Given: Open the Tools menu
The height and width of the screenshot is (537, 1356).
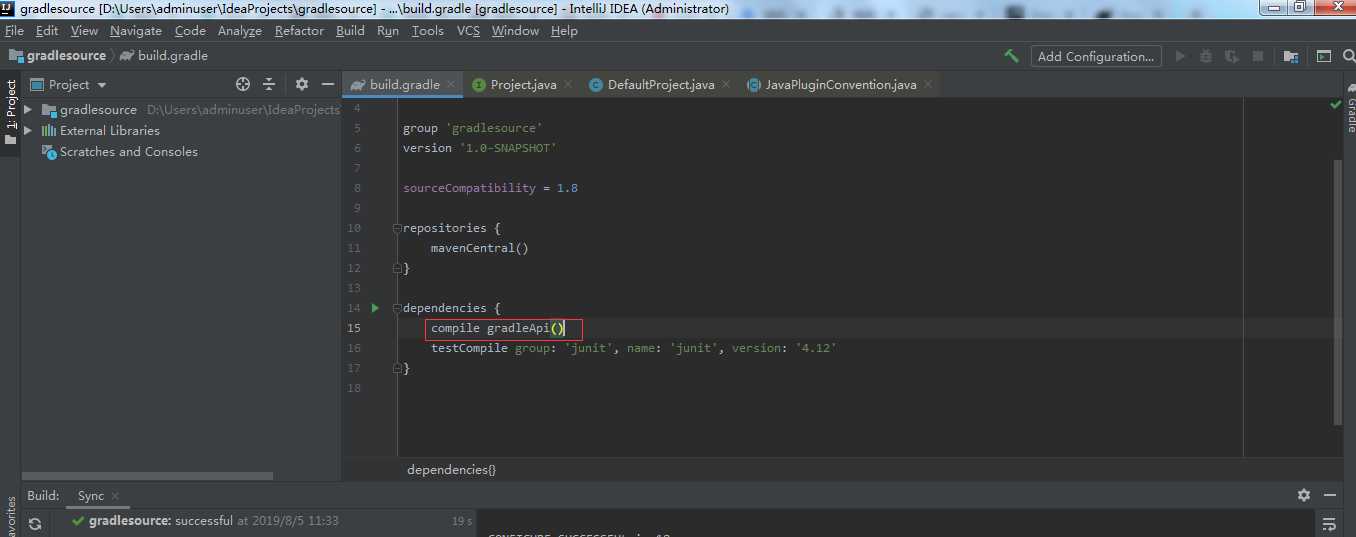Looking at the screenshot, I should coord(427,31).
